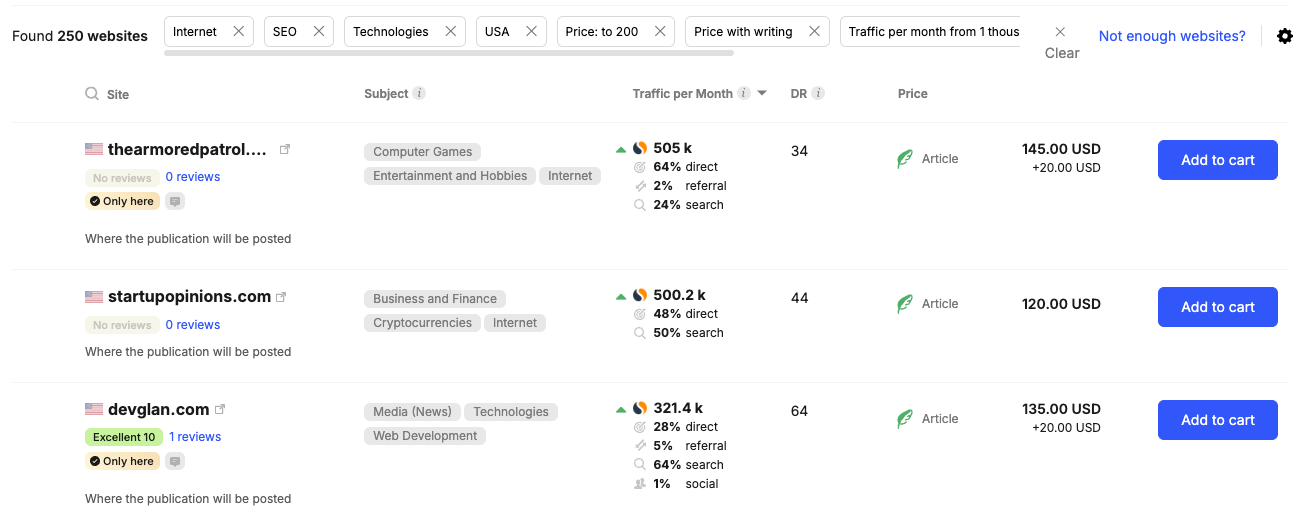The height and width of the screenshot is (526, 1299).
Task: Remove the Technologies filter chip
Action: coord(450,31)
